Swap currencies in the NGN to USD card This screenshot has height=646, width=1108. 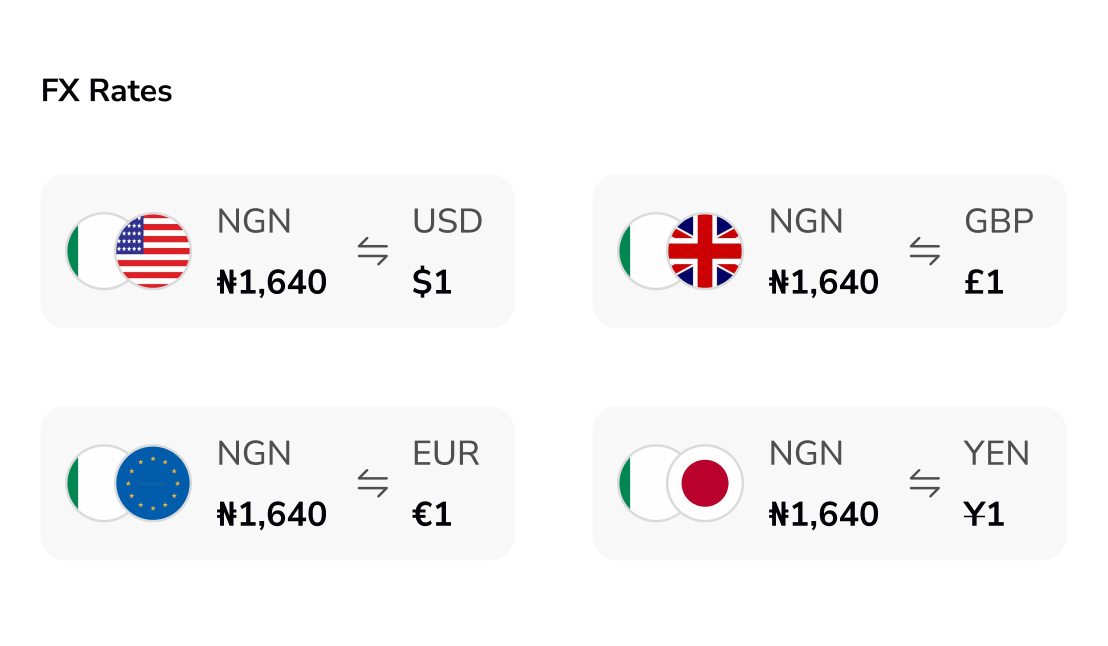point(373,251)
